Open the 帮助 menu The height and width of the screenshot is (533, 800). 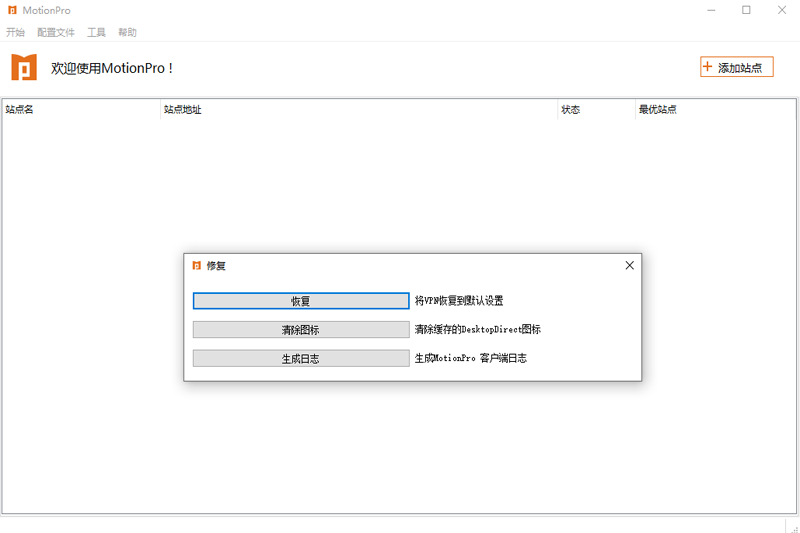point(127,32)
